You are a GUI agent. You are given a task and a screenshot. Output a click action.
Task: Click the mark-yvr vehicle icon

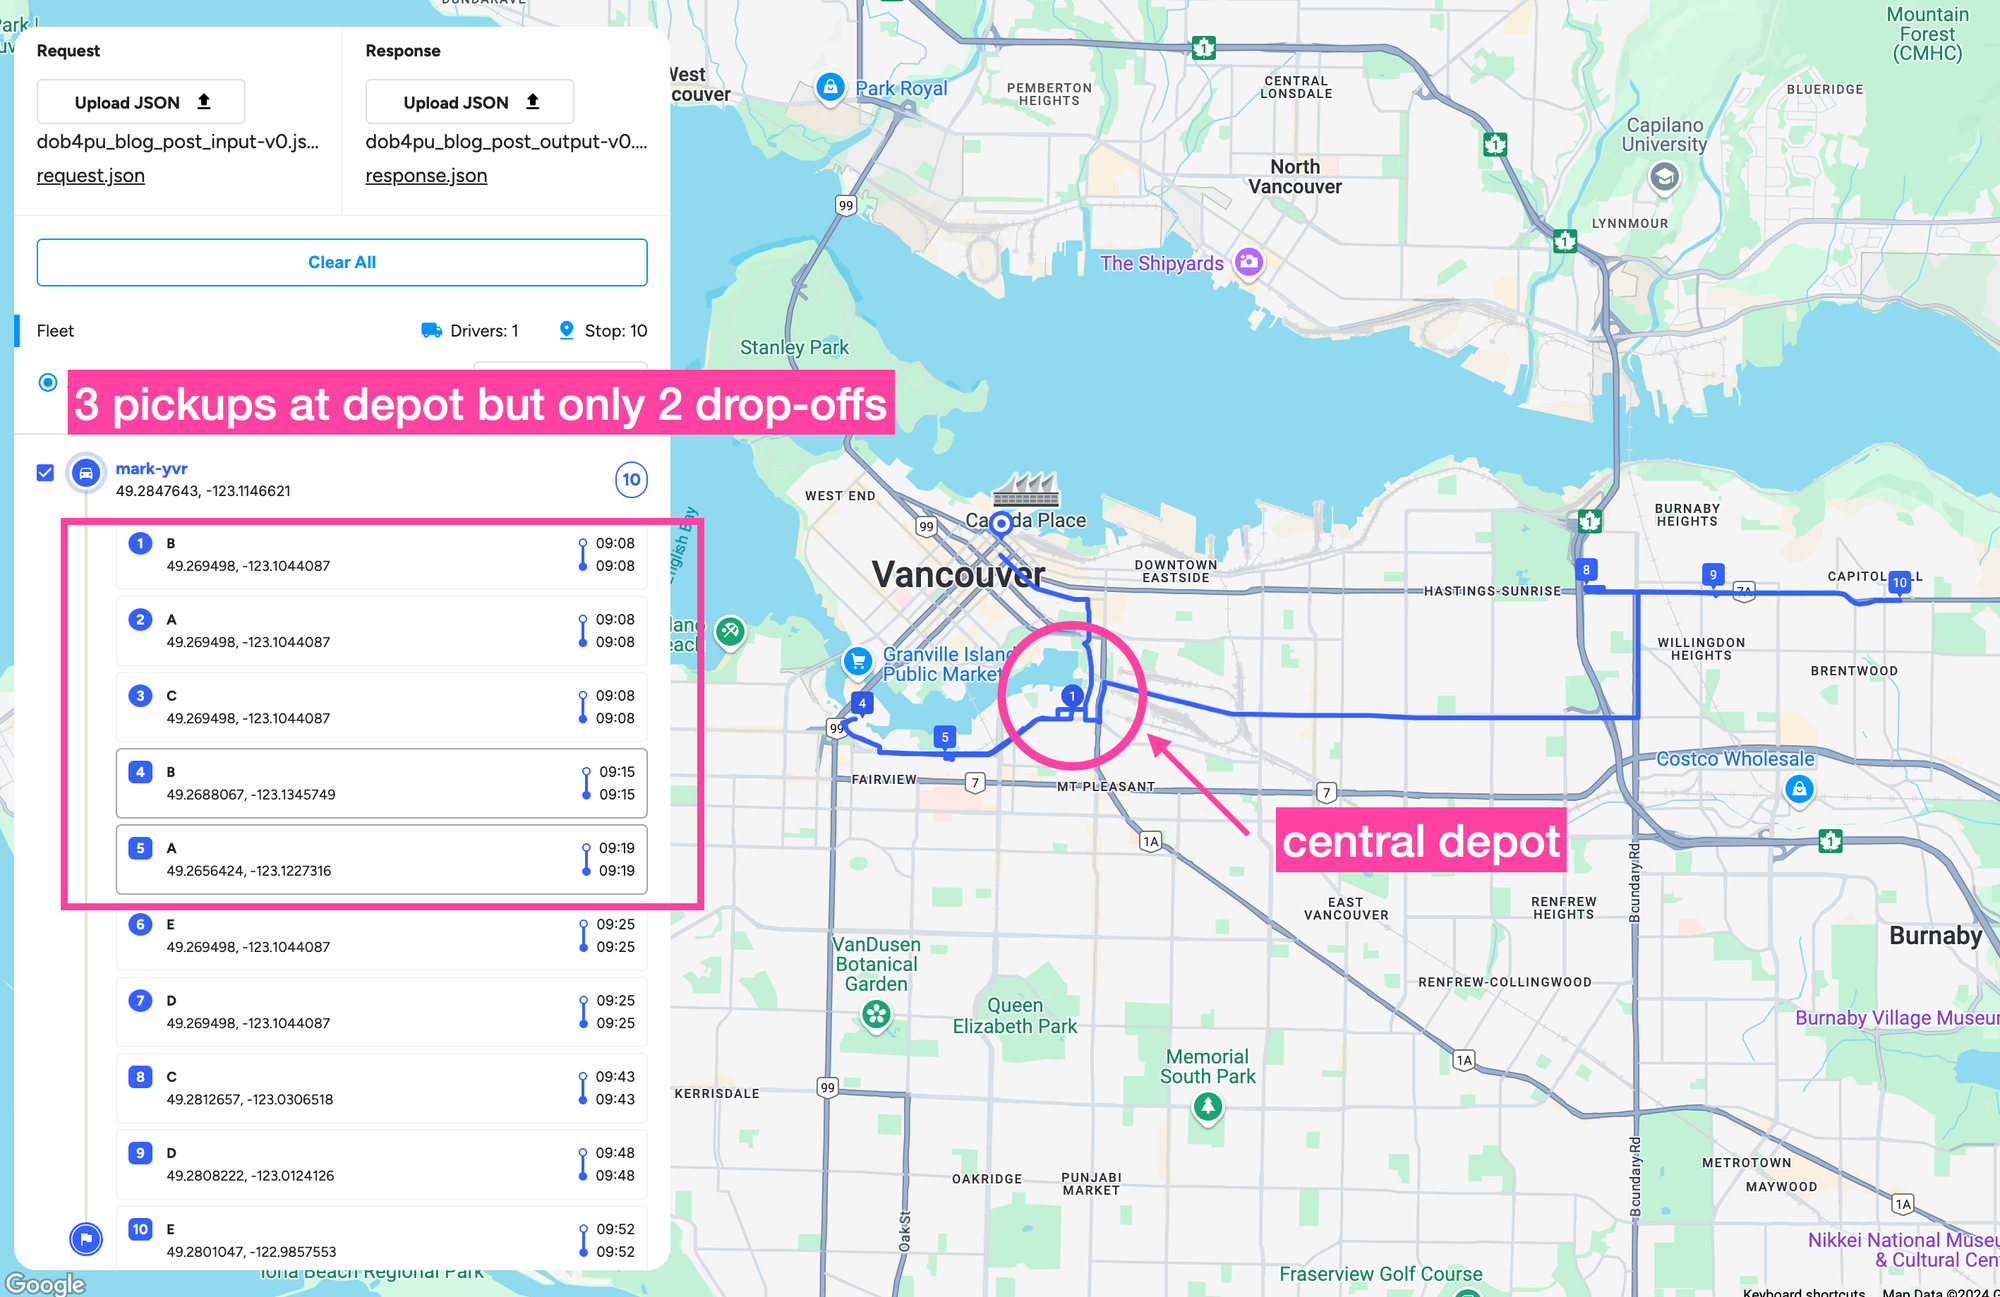tap(86, 472)
